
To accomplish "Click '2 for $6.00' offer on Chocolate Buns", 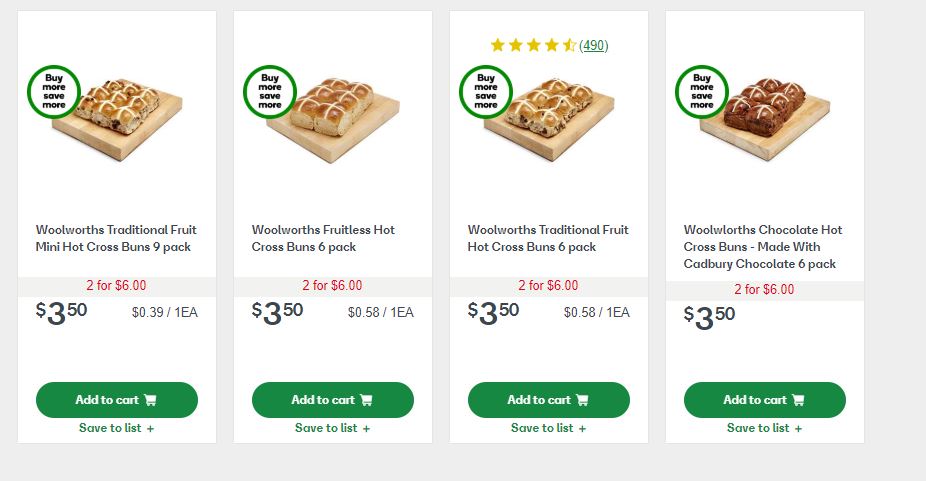I will click(x=765, y=289).
